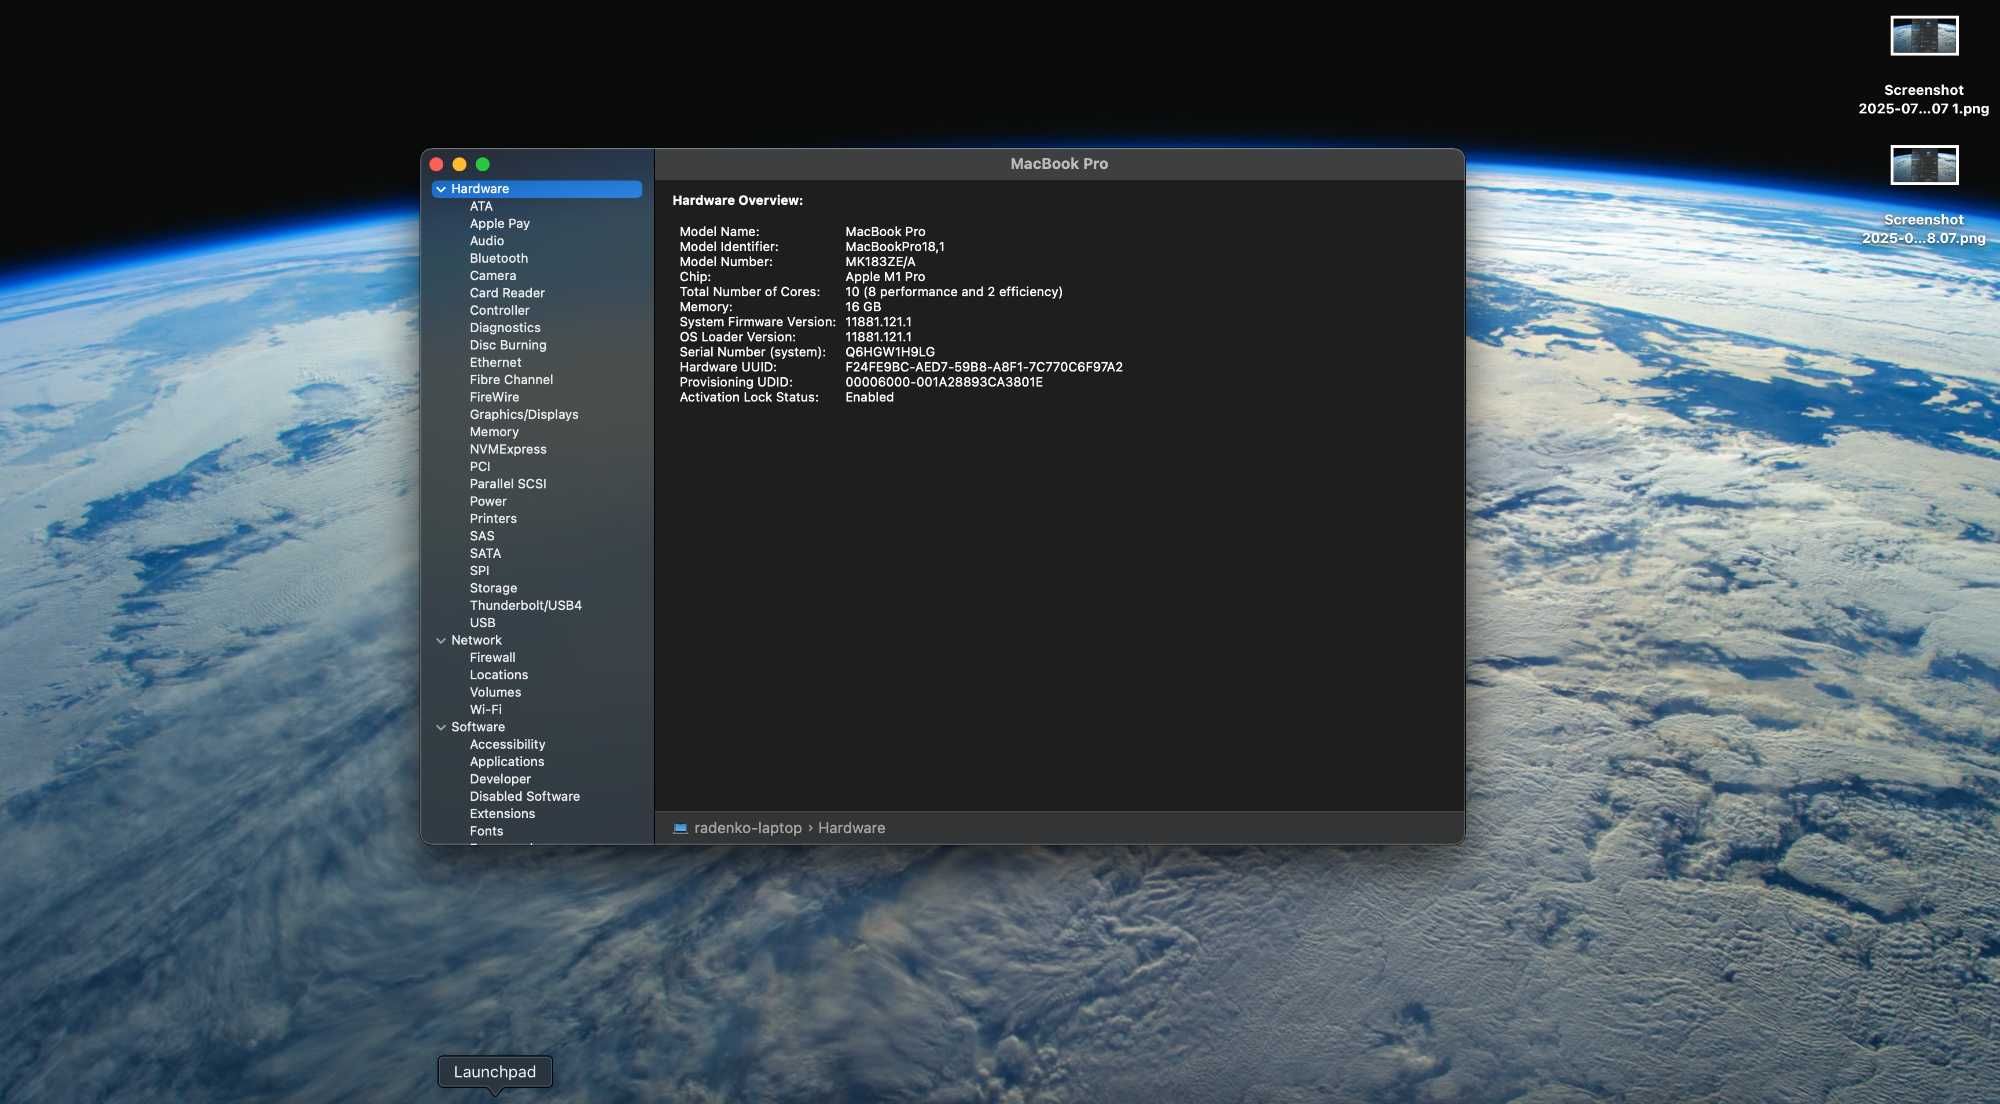Open the Disc Burning entry

tap(508, 345)
